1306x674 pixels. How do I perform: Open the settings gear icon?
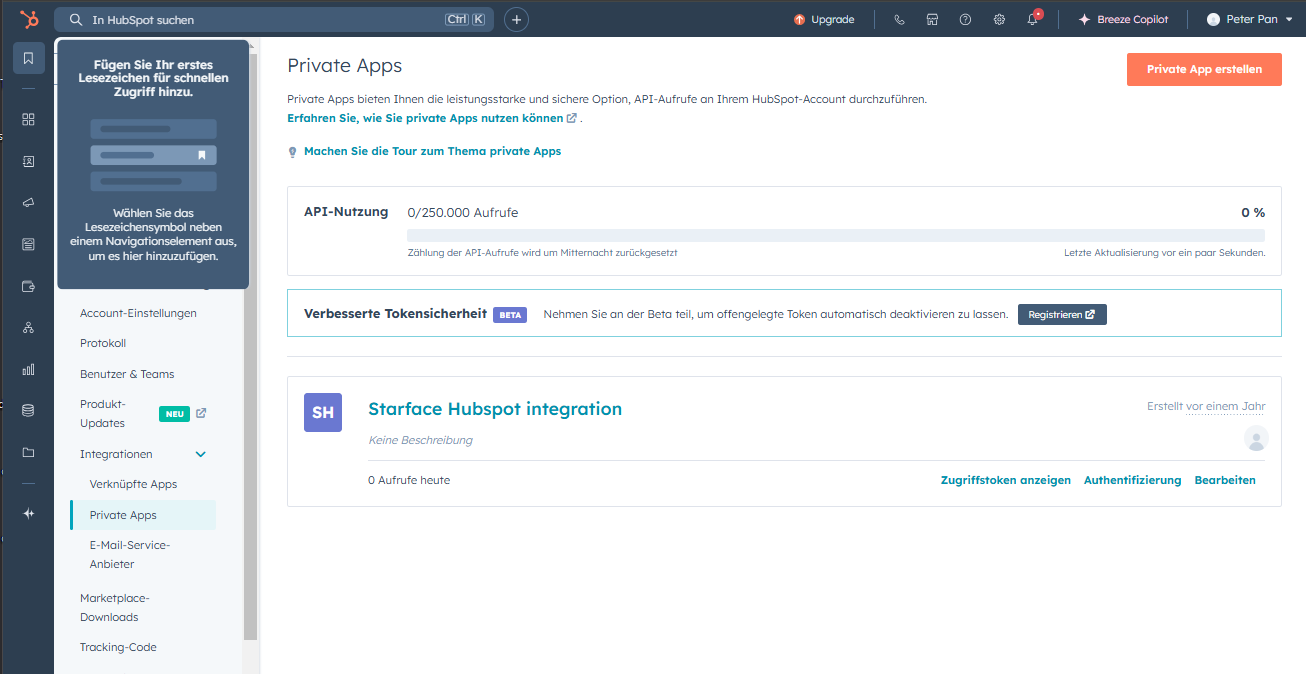[999, 19]
